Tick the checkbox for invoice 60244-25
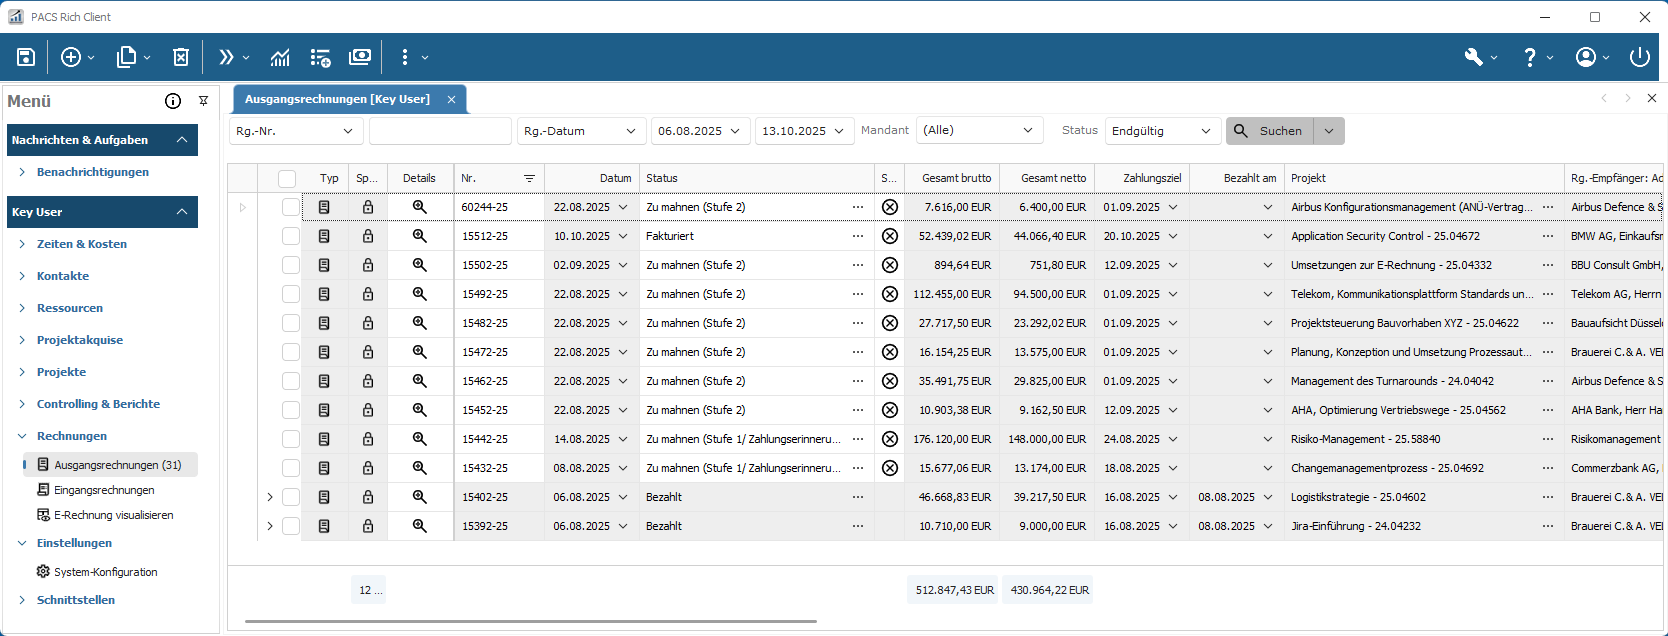The image size is (1668, 636). 290,207
